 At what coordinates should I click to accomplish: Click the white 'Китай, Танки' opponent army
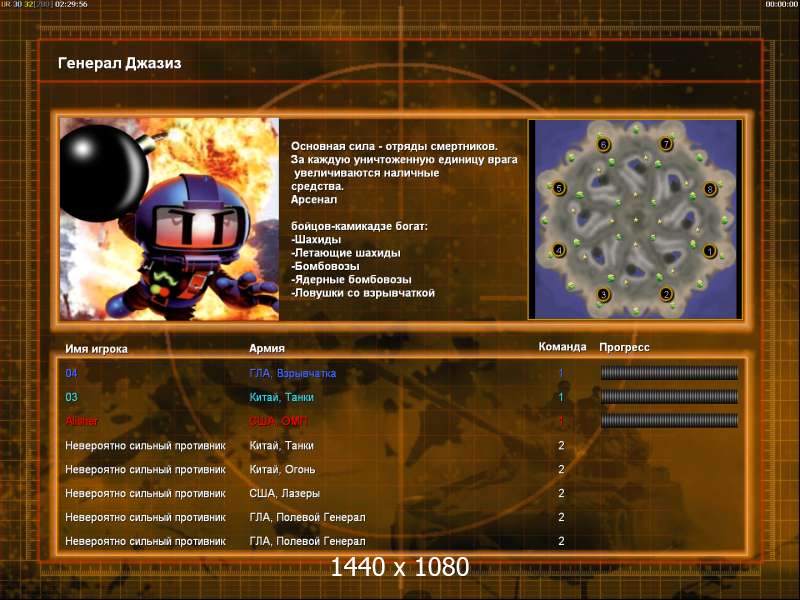click(x=281, y=445)
